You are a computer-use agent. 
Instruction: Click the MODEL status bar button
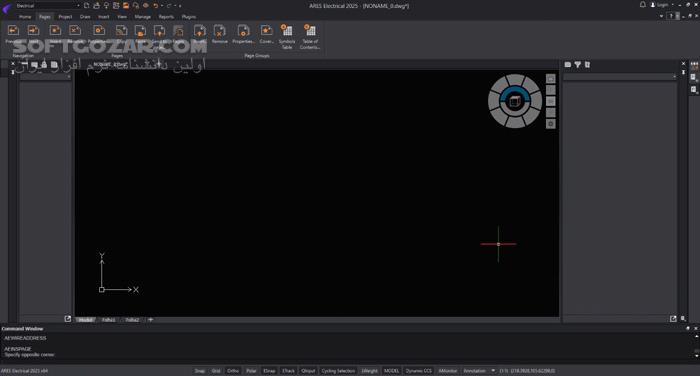392,371
